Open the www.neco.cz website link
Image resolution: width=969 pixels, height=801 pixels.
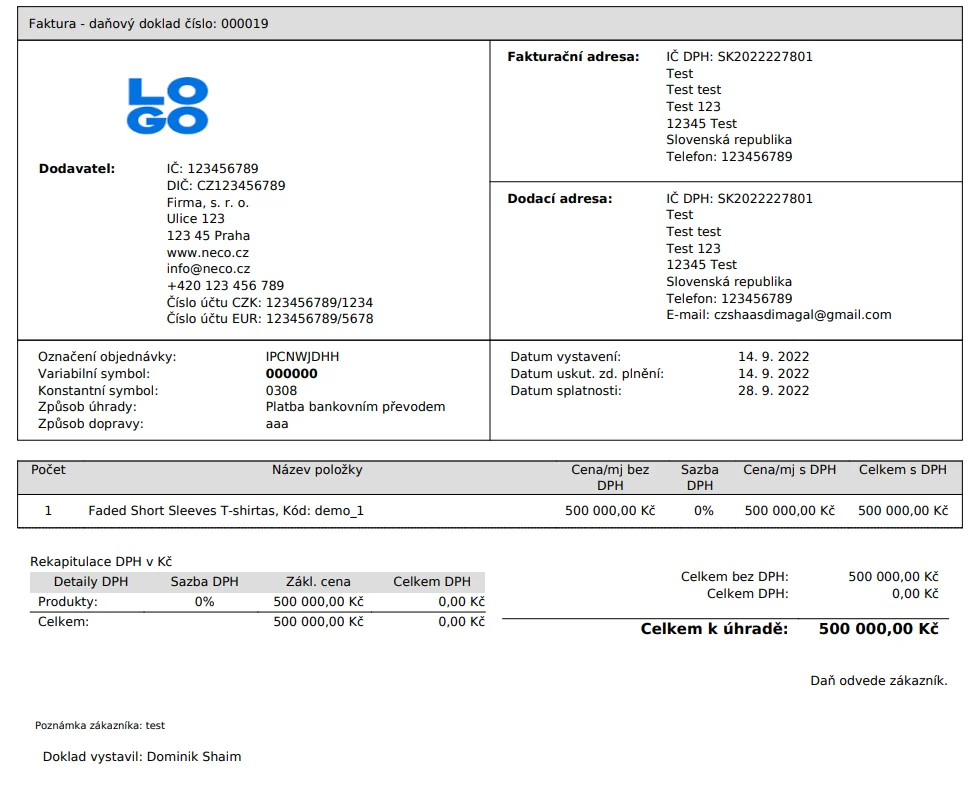point(208,253)
